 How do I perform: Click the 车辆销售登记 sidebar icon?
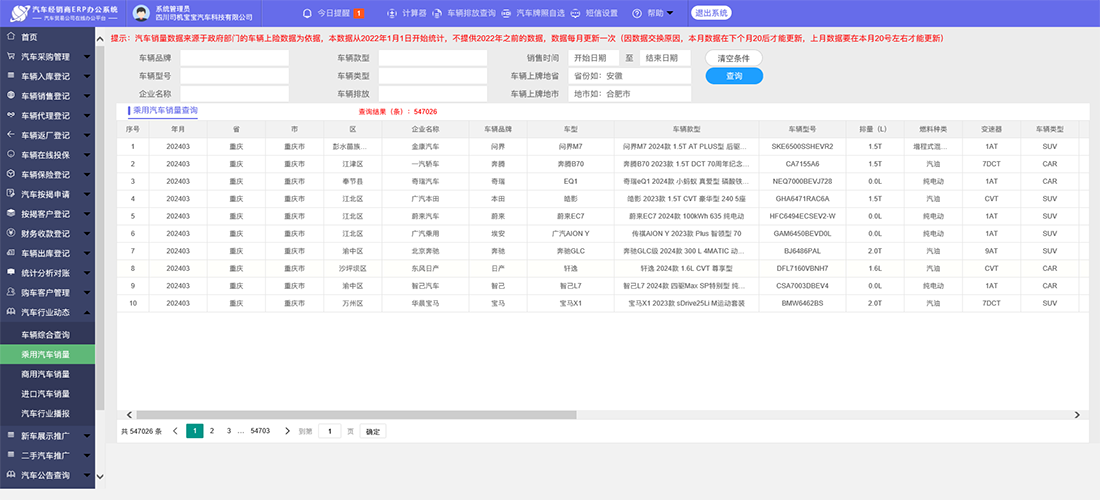coord(11,95)
